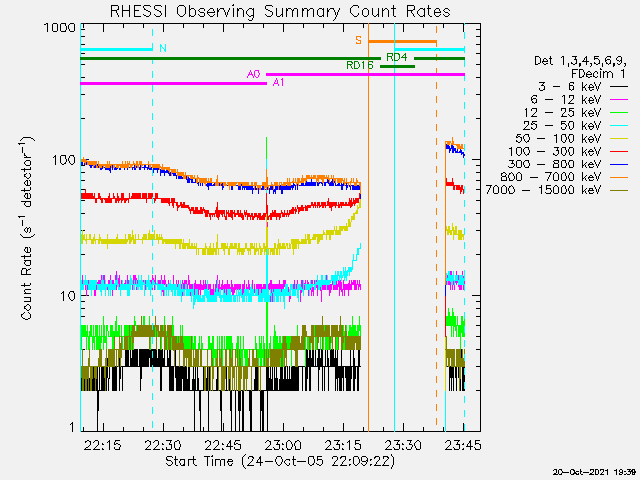Click the '20-Oct-2021 19:39' timestamp

tap(595, 472)
